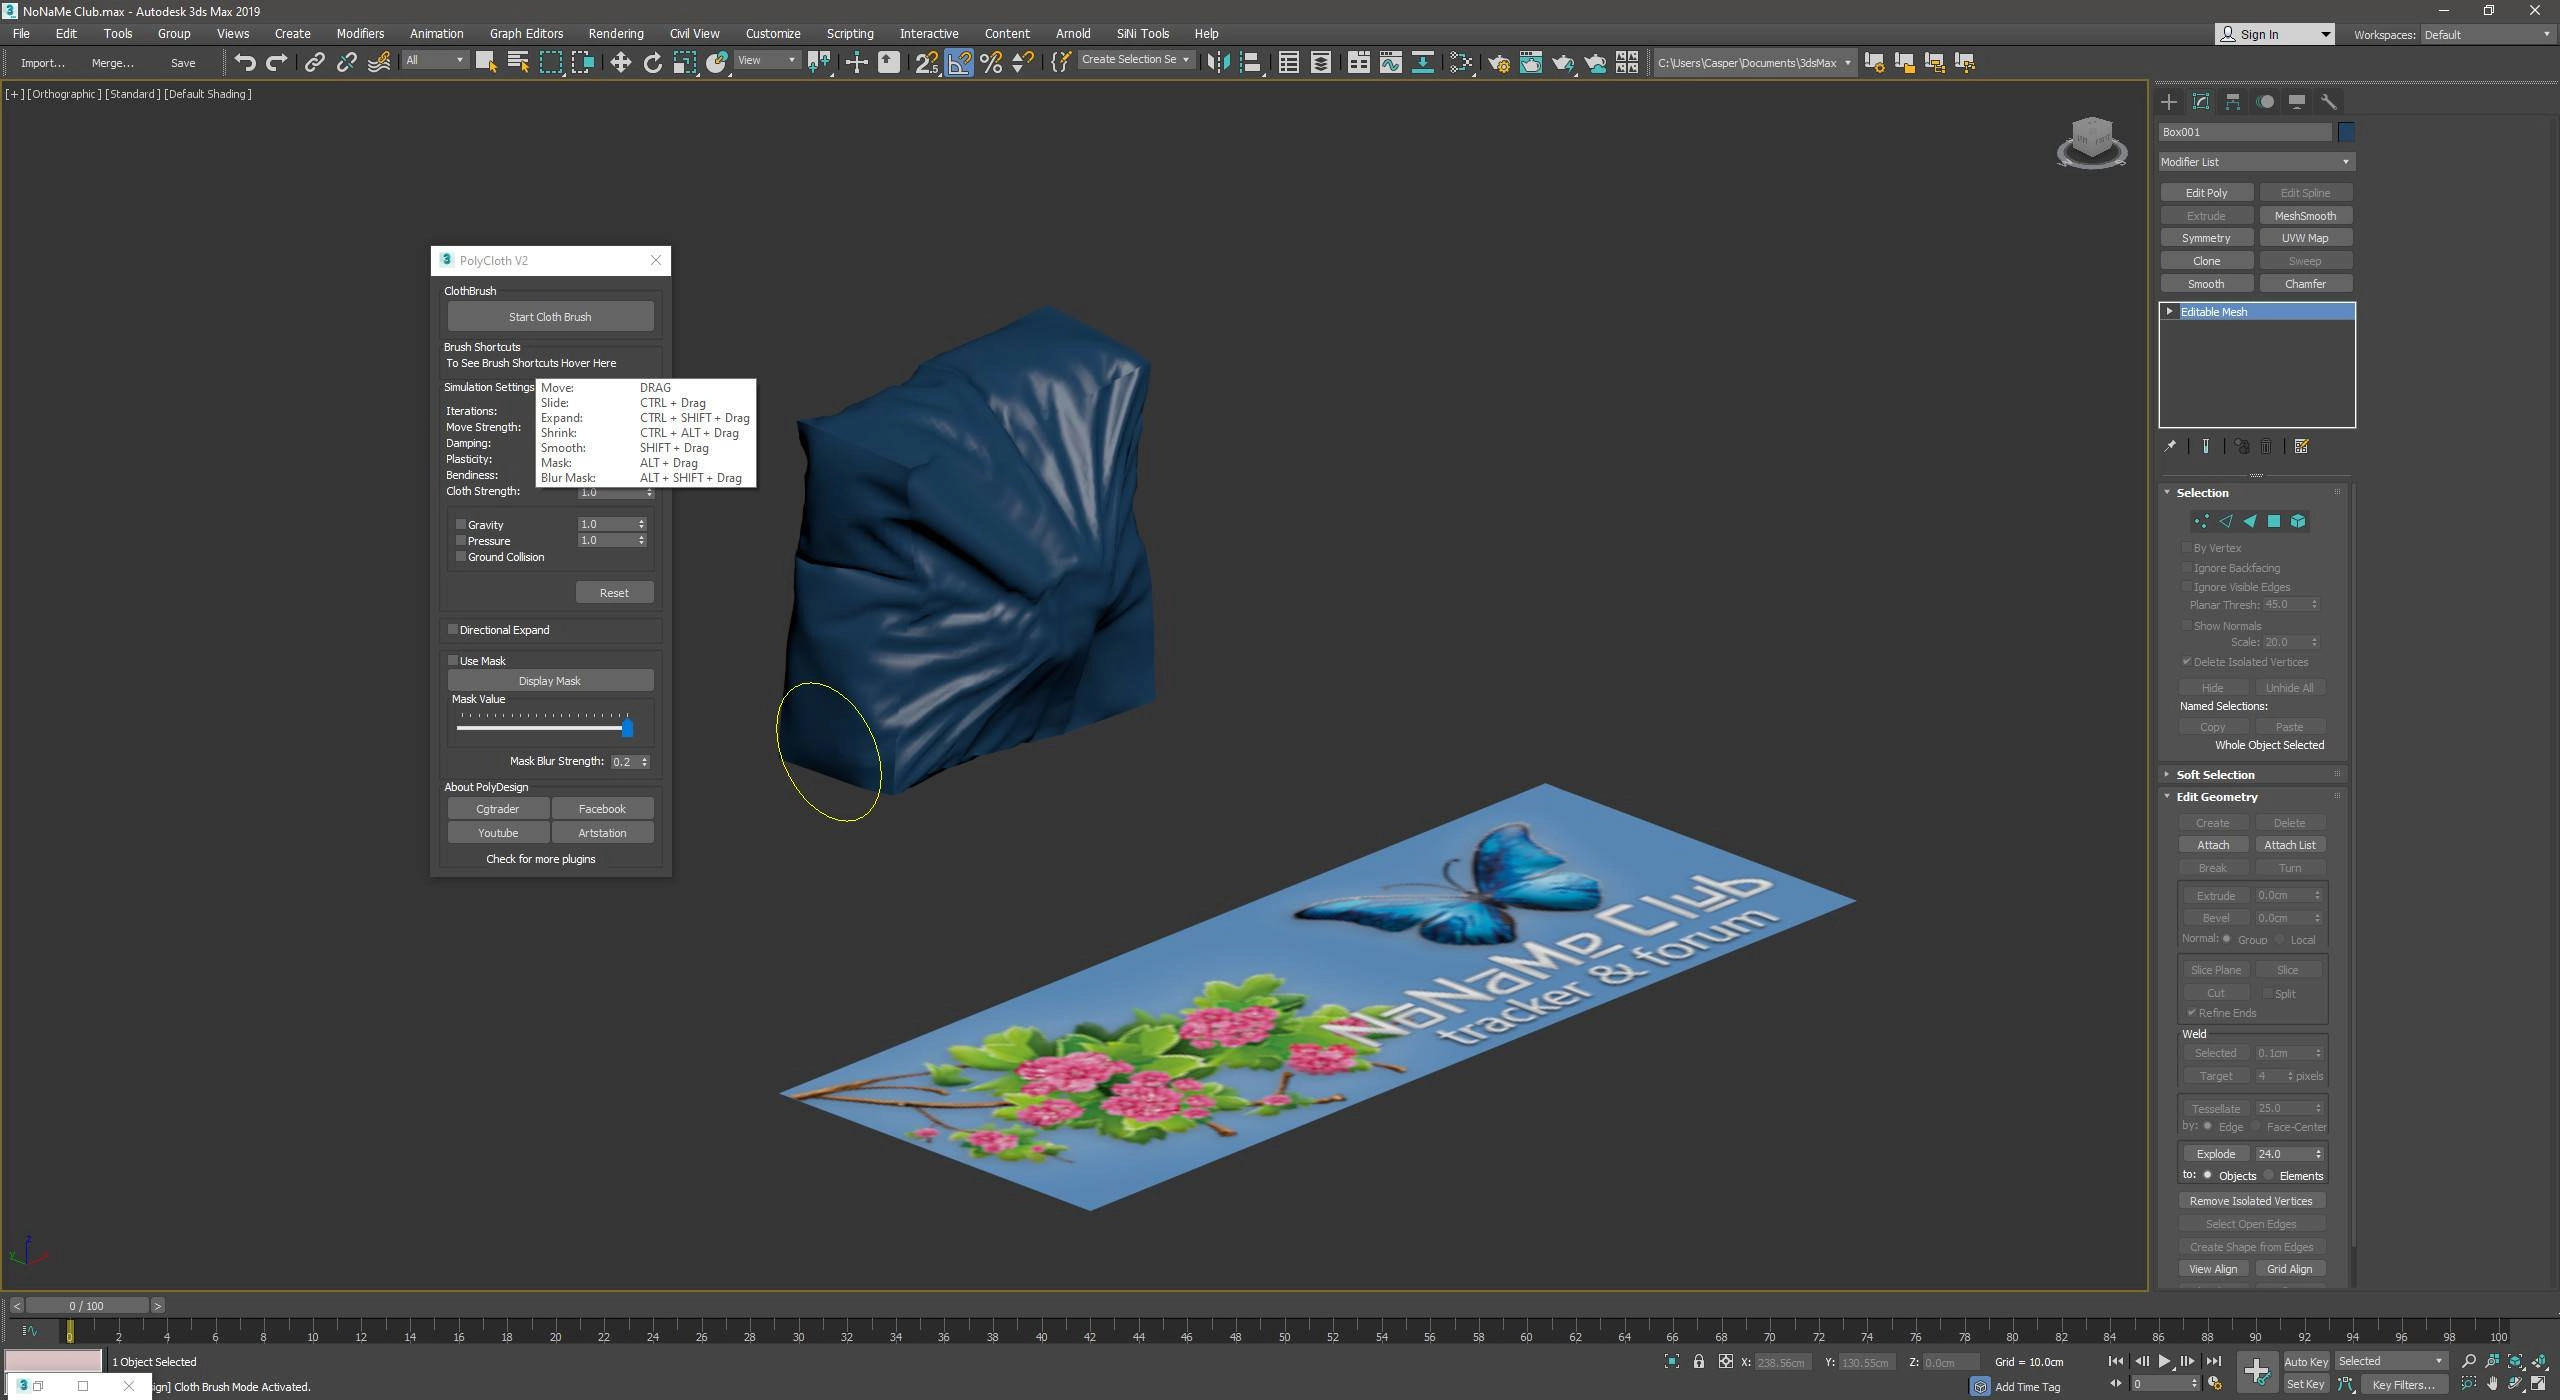This screenshot has width=2560, height=1400.
Task: Click the time slider 0 / 100
Action: 86,1305
